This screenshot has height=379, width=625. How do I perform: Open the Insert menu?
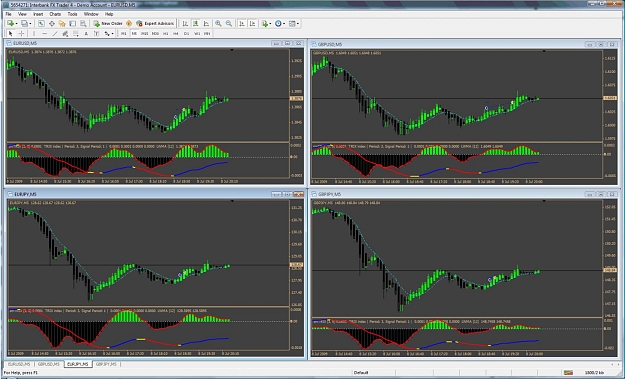[38, 14]
